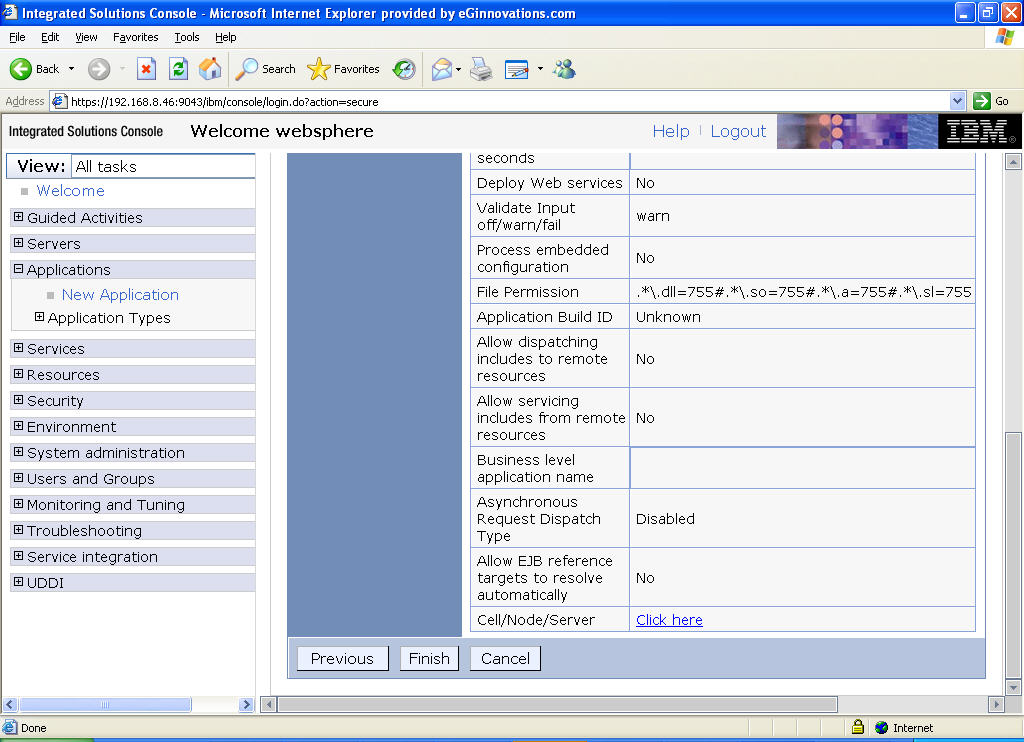Open the Favorites menu
The image size is (1024, 742).
(x=135, y=37)
